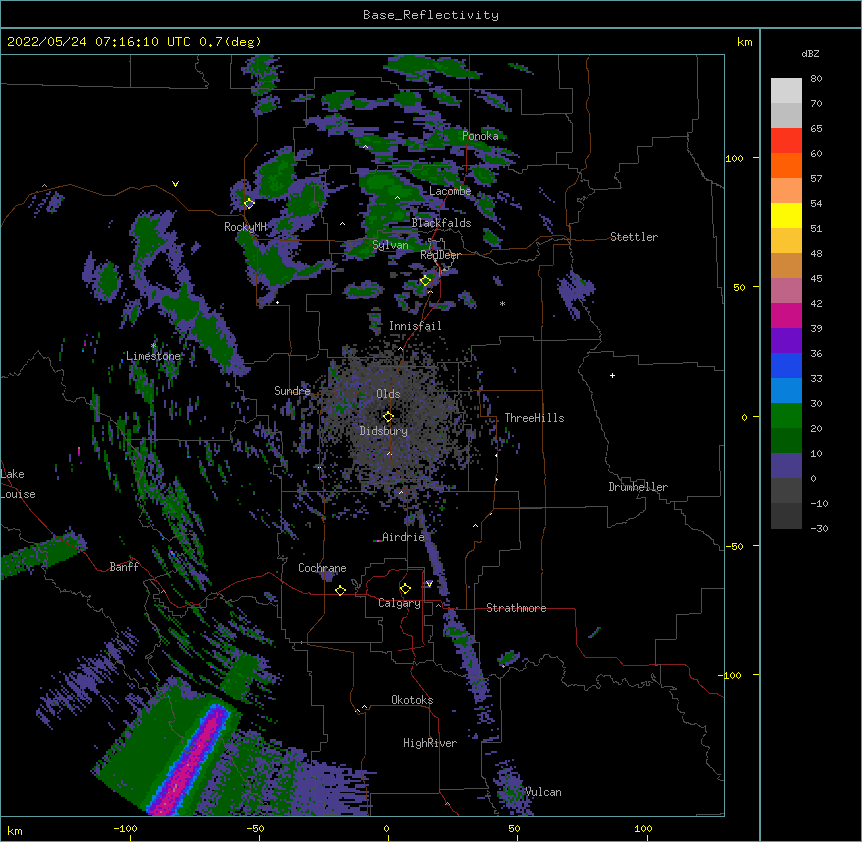862x842 pixels.
Task: Click the Blackfalds city label
Action: 441,223
